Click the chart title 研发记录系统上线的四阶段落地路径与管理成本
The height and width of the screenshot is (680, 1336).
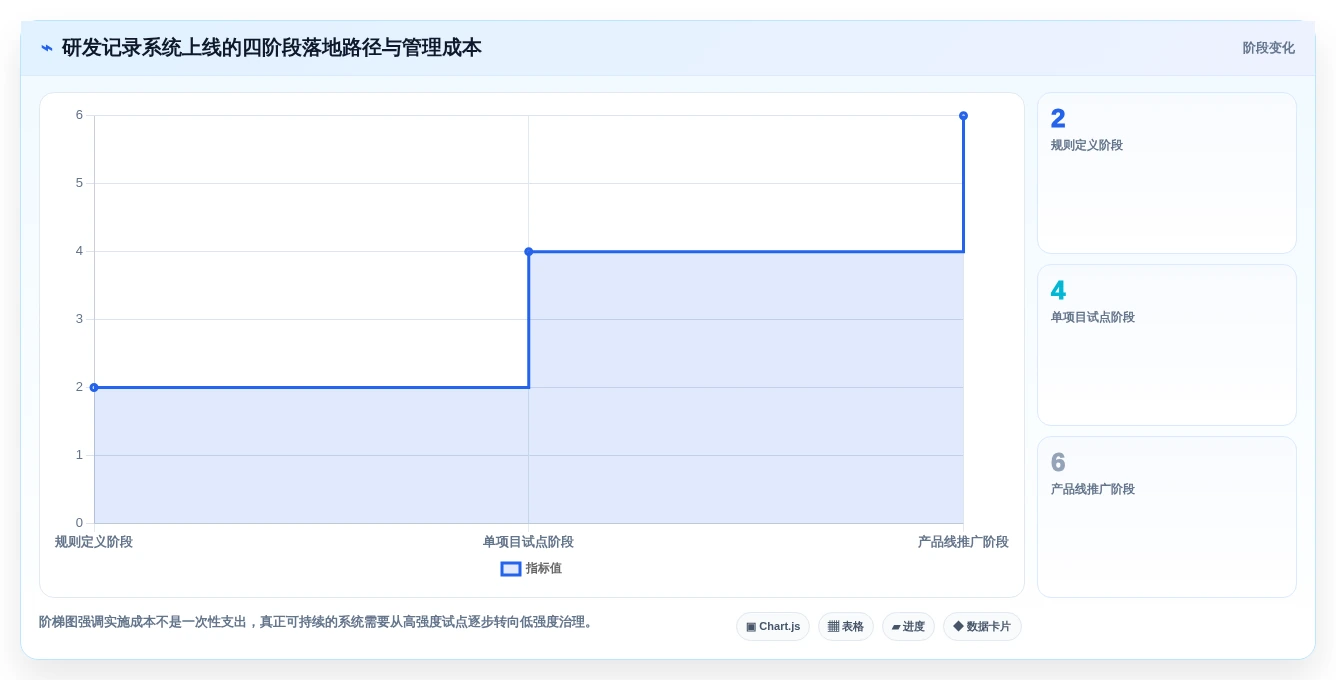[272, 48]
